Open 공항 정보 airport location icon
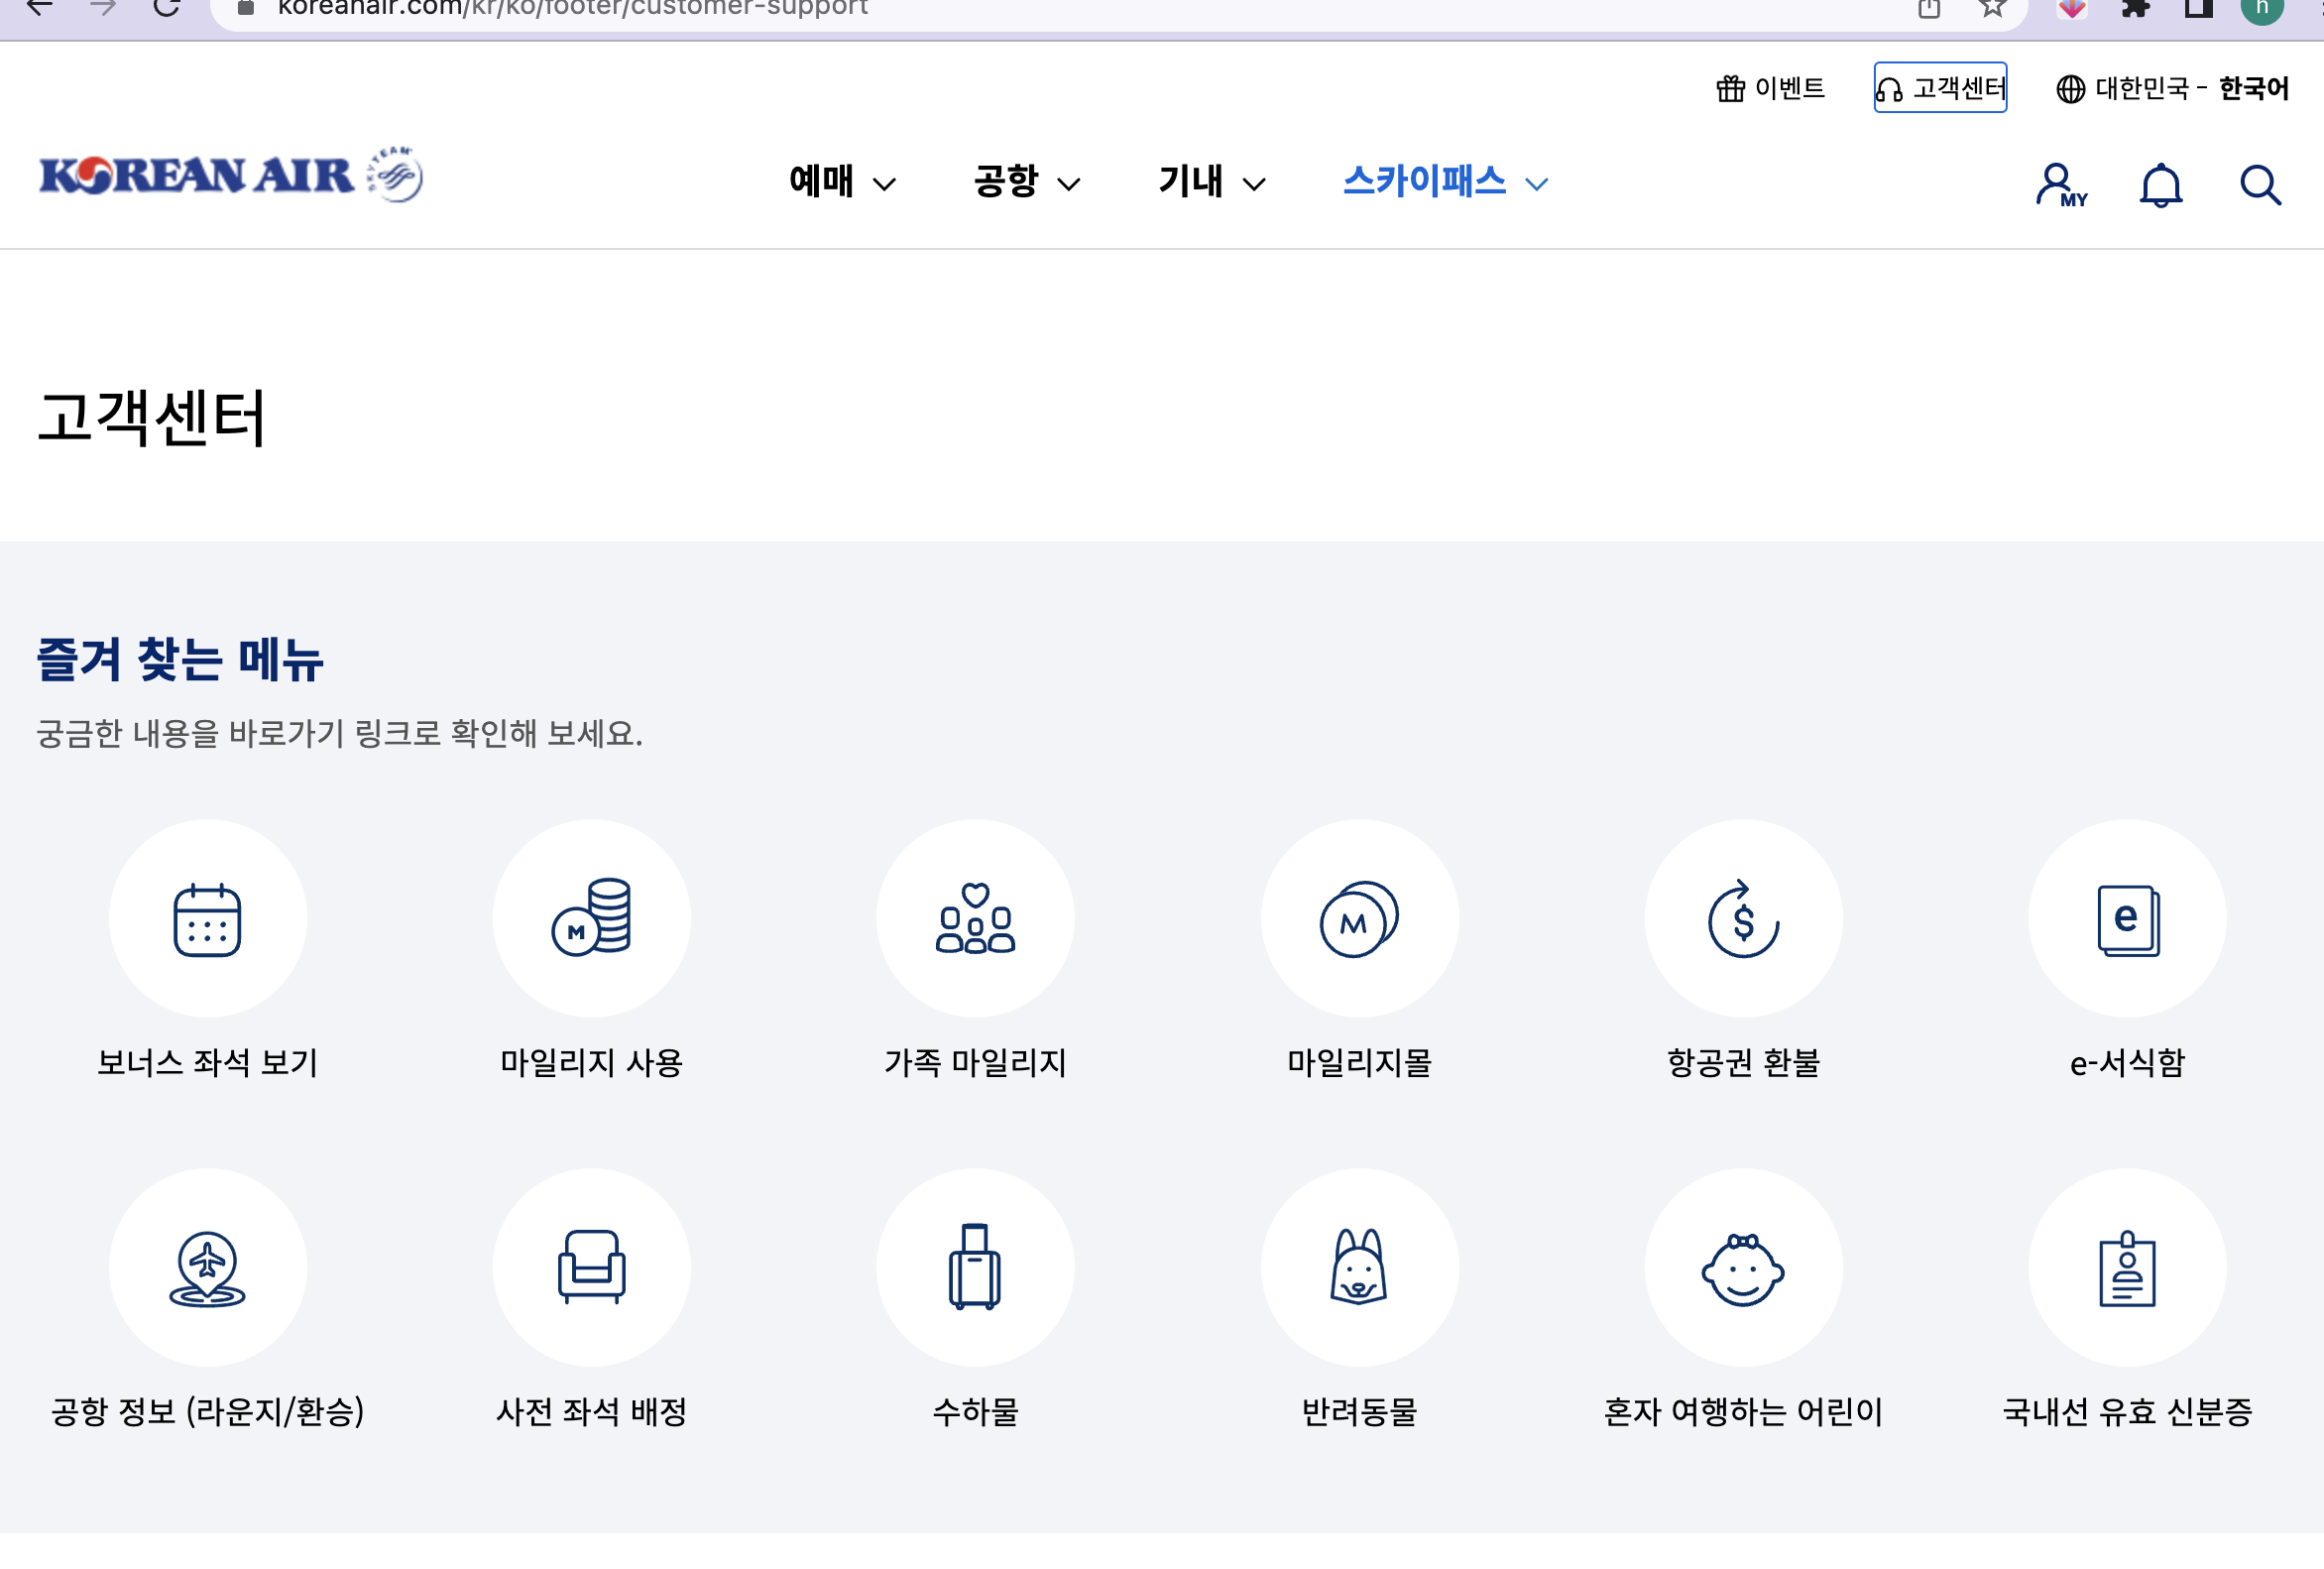Image resolution: width=2324 pixels, height=1569 pixels. 207,1267
